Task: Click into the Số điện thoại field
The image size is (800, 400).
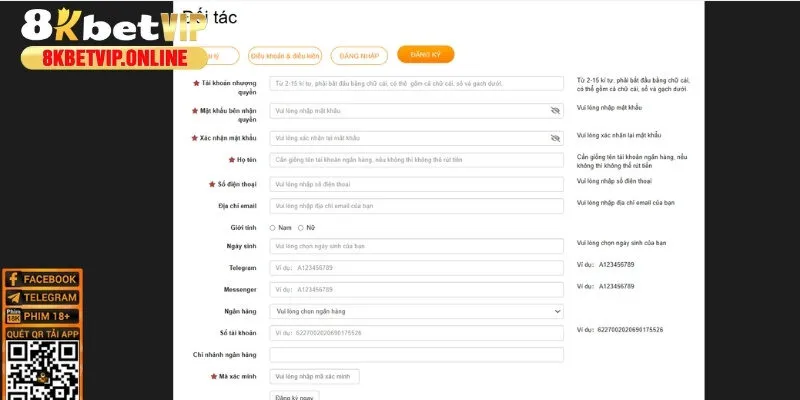Action: point(416,184)
